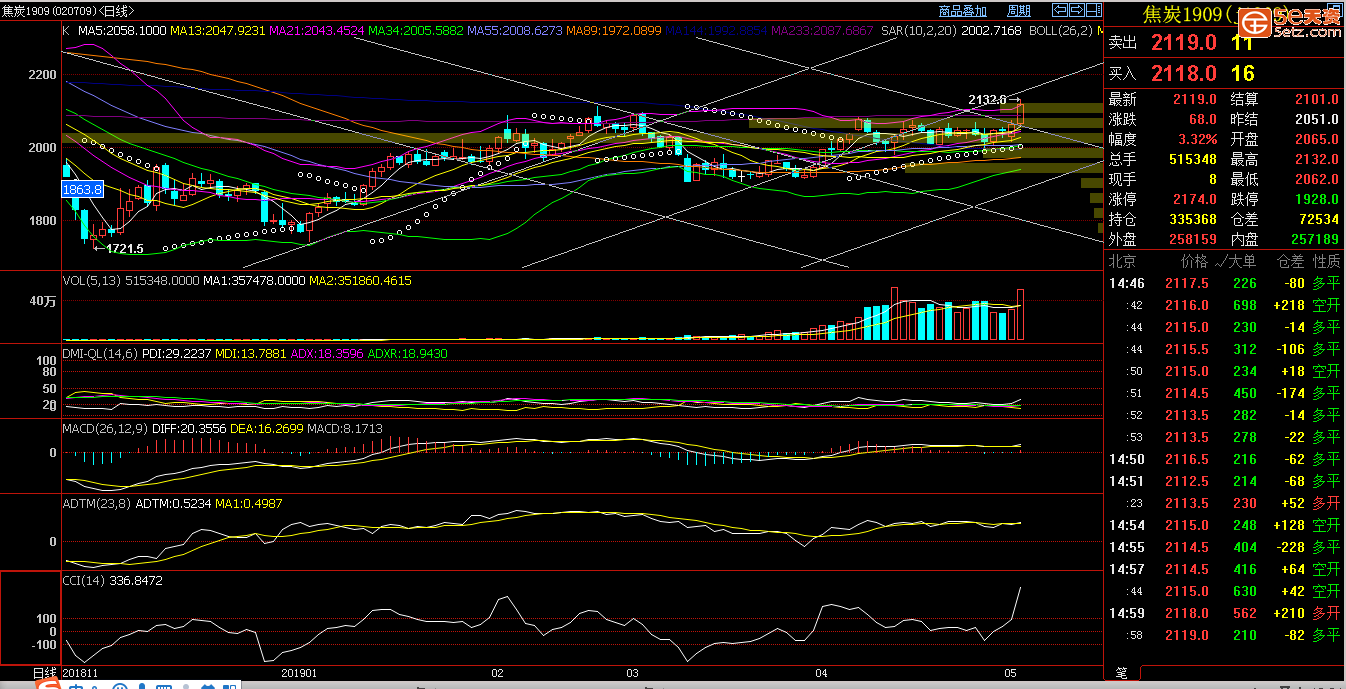The height and width of the screenshot is (689, 1346).
Task: Click the 最高 value 2132.0
Action: point(1316,159)
